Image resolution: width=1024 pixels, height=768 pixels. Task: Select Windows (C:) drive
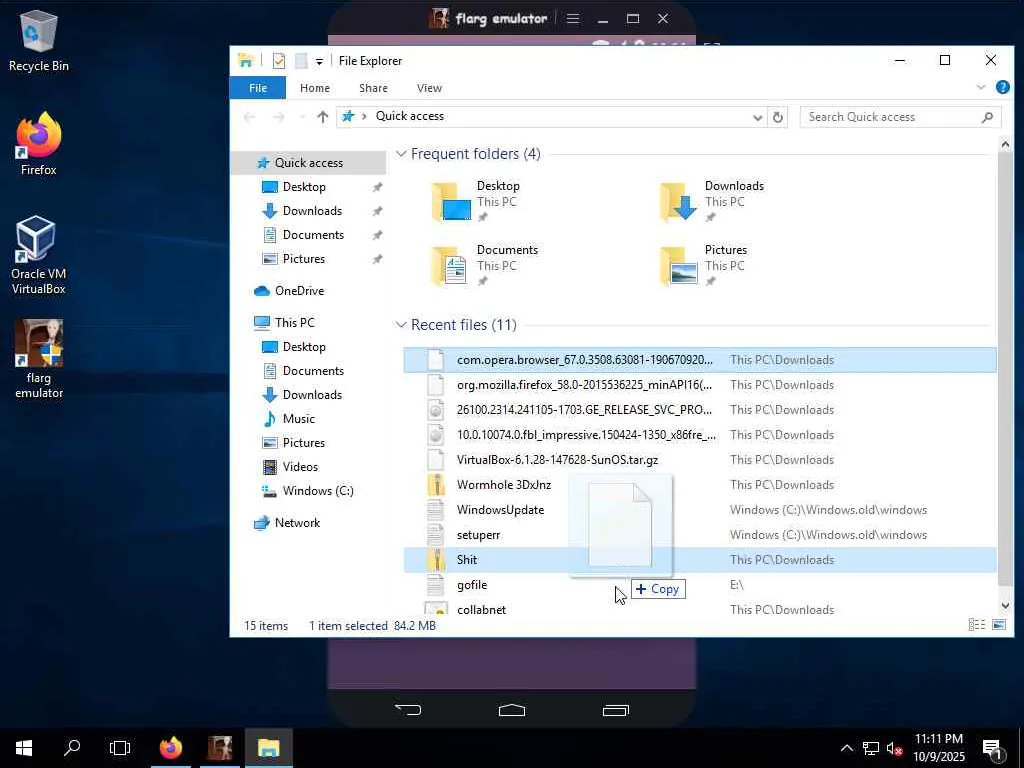point(318,491)
